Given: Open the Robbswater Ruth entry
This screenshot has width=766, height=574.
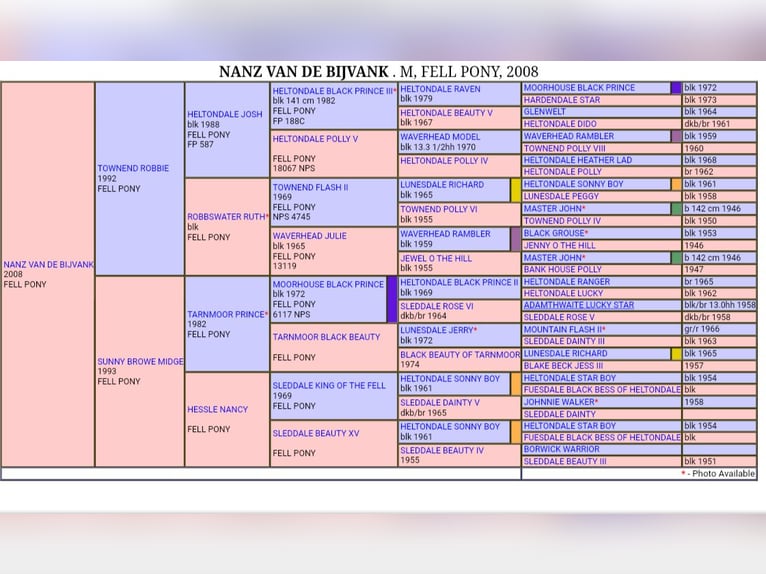Looking at the screenshot, I should [226, 216].
